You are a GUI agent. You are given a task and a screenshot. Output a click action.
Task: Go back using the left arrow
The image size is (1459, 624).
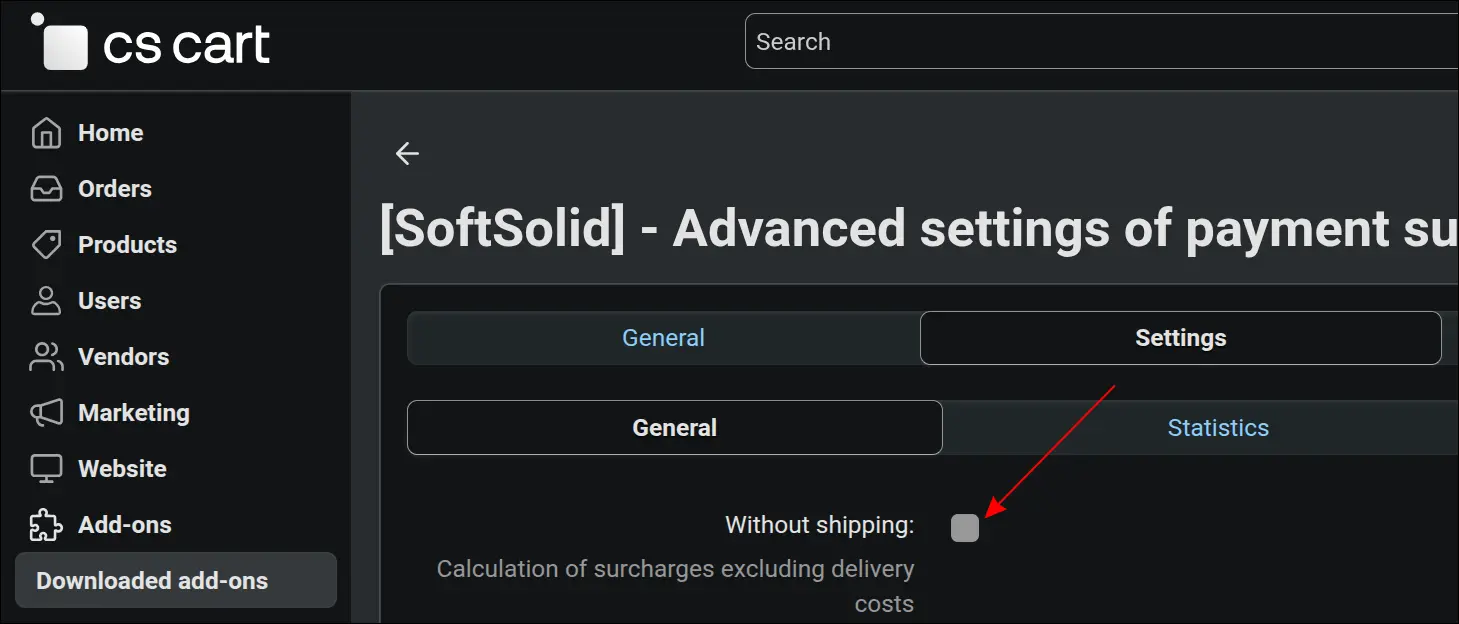[407, 153]
